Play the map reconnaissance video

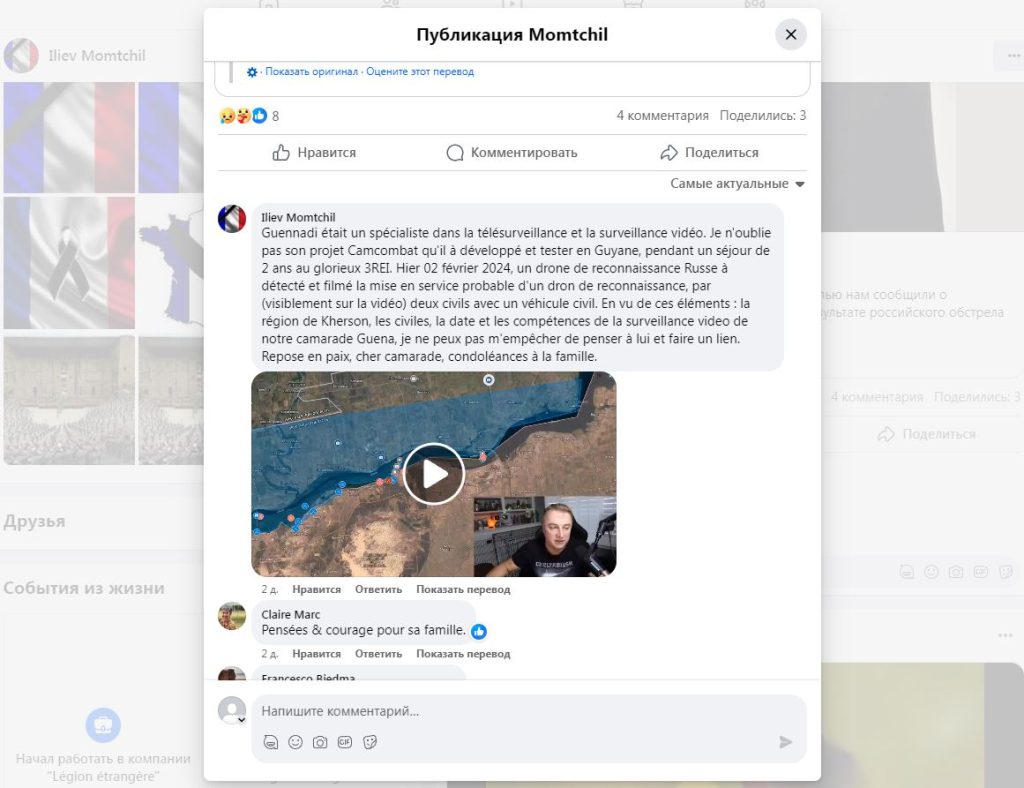pyautogui.click(x=433, y=474)
